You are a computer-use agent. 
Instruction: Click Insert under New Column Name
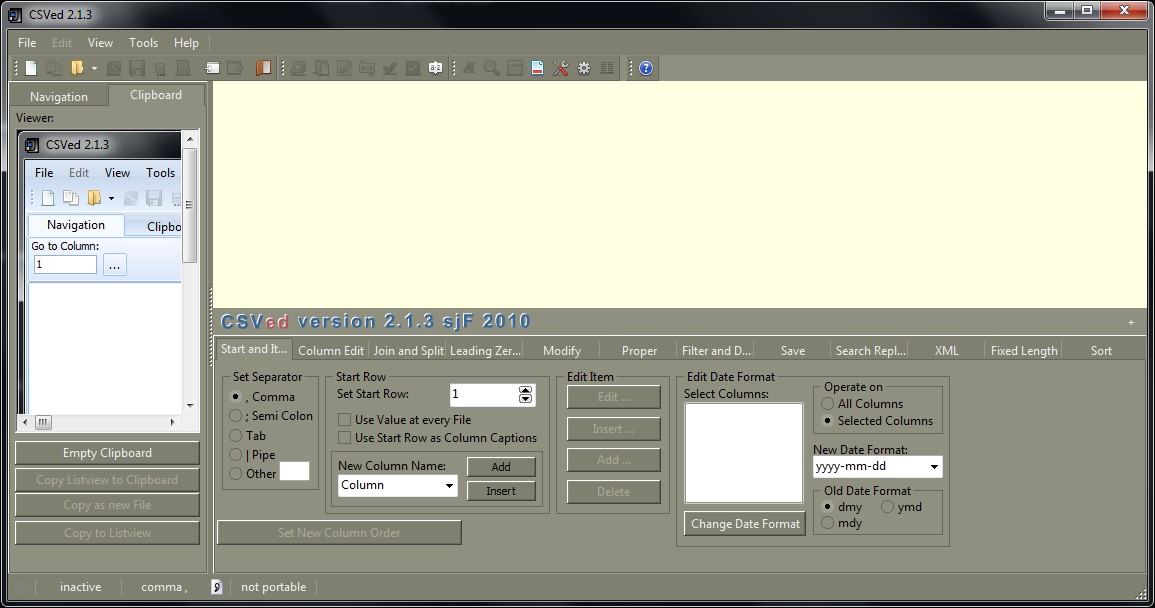[501, 491]
